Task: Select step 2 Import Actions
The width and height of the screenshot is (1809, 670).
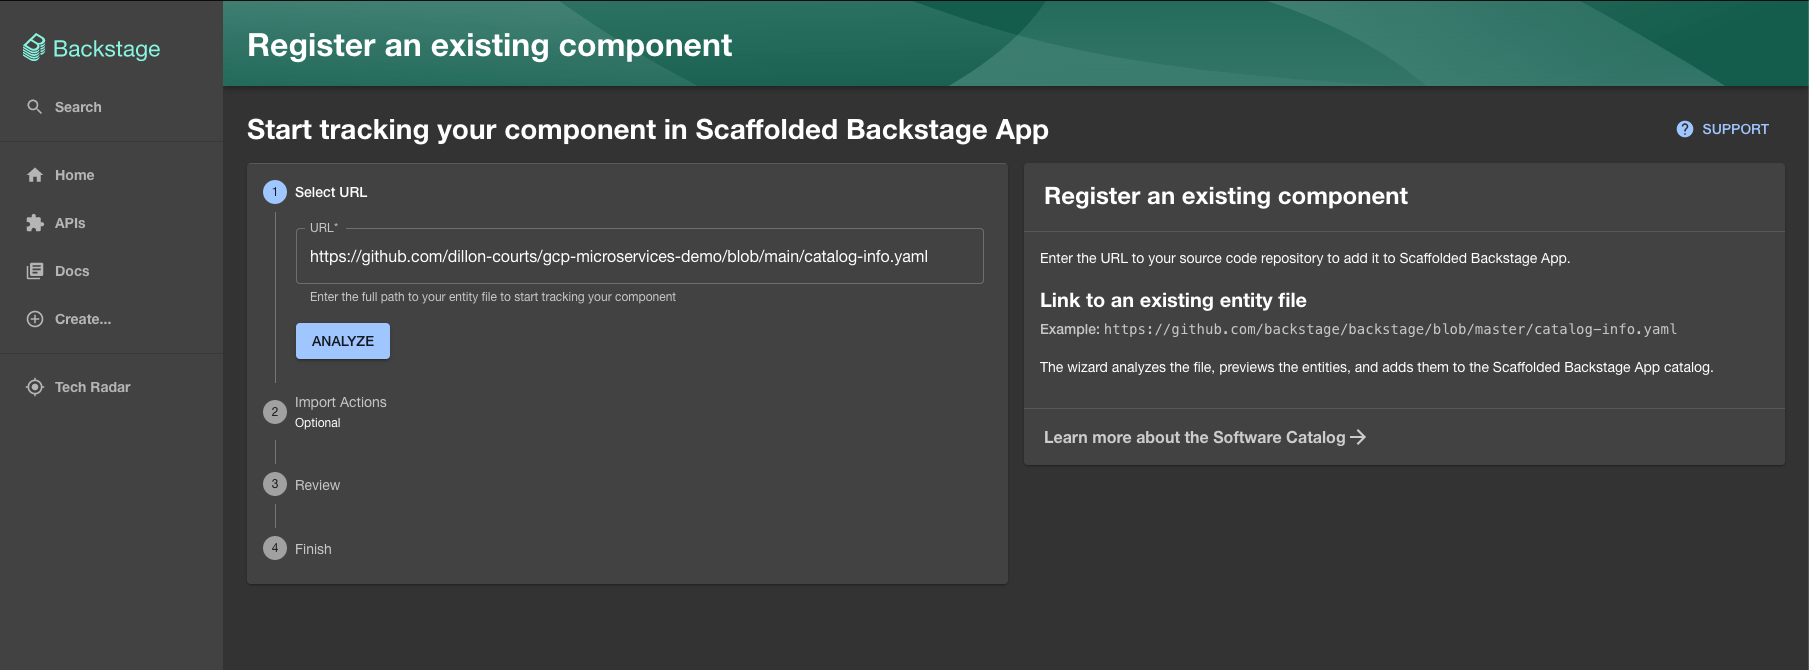Action: (340, 402)
